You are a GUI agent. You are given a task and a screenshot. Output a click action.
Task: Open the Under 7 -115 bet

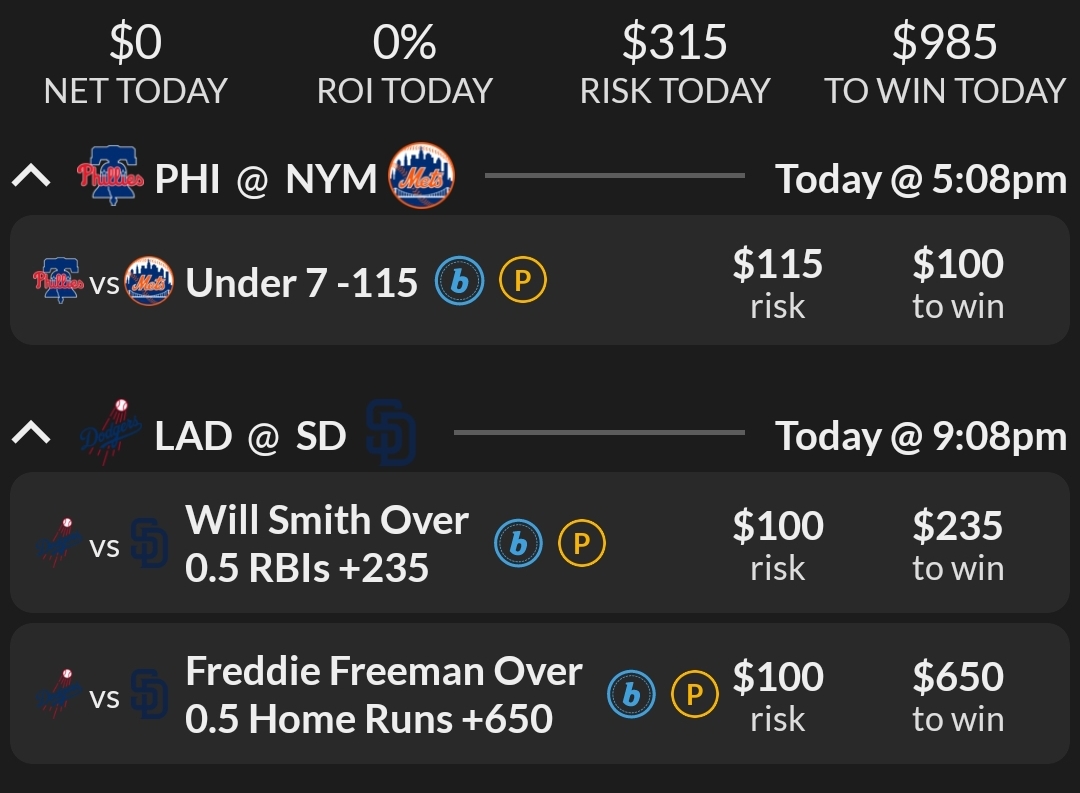click(302, 284)
